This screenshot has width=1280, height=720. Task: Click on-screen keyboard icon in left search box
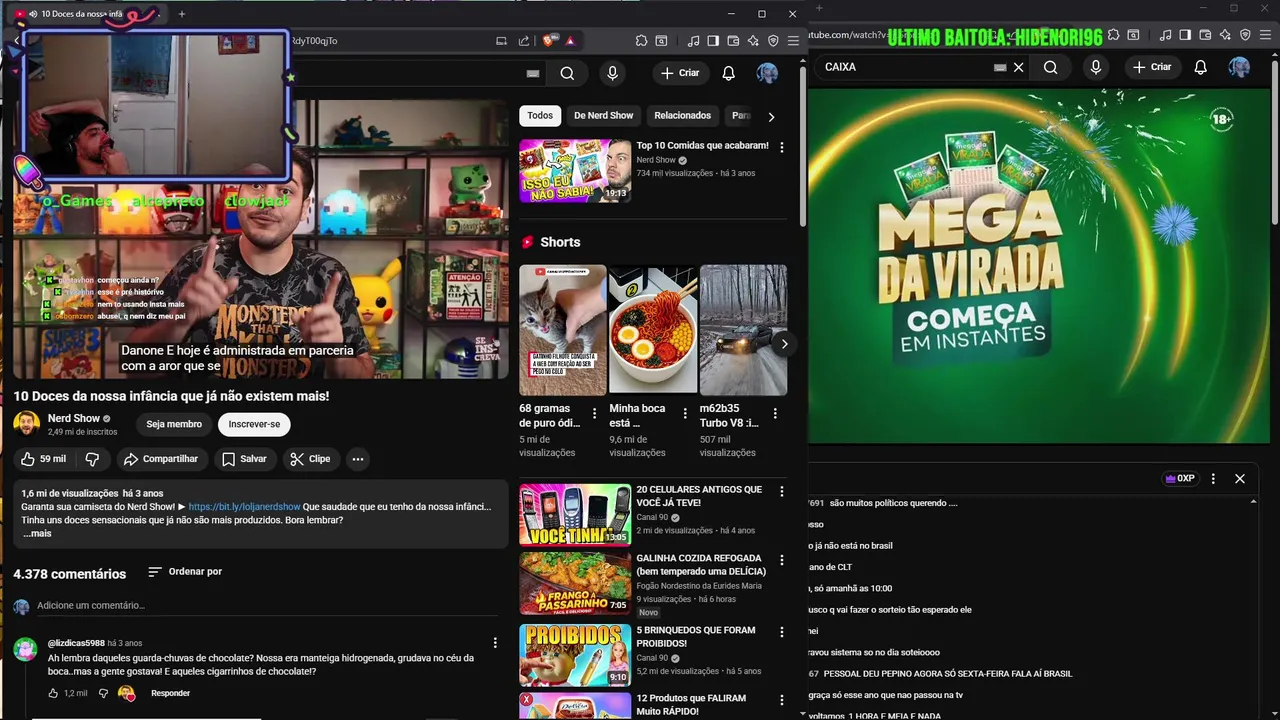click(x=533, y=73)
